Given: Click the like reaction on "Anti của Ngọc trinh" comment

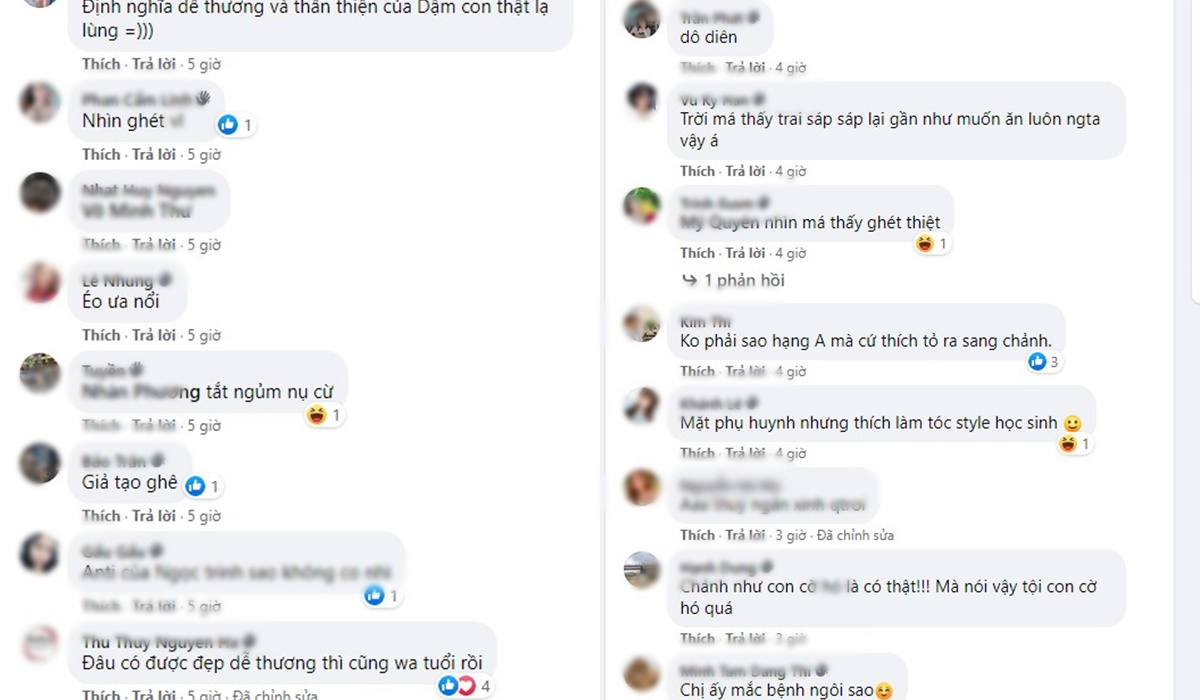Looking at the screenshot, I should tap(381, 596).
